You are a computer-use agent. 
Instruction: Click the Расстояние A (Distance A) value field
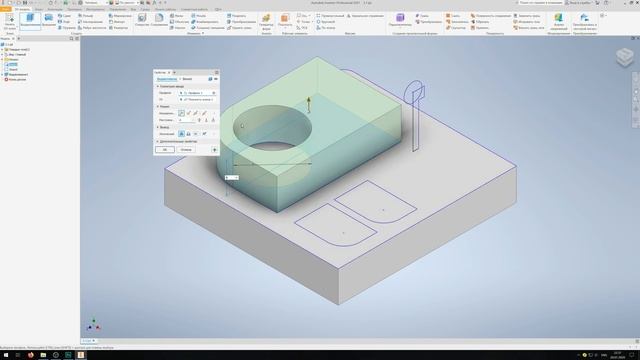click(x=186, y=120)
